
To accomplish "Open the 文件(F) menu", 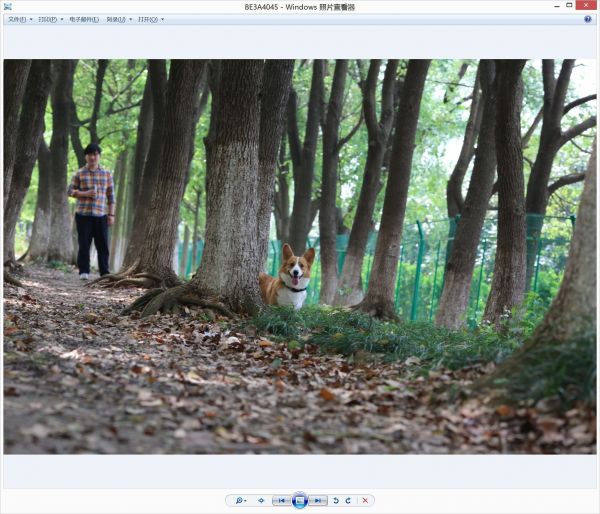I will 19,19.
